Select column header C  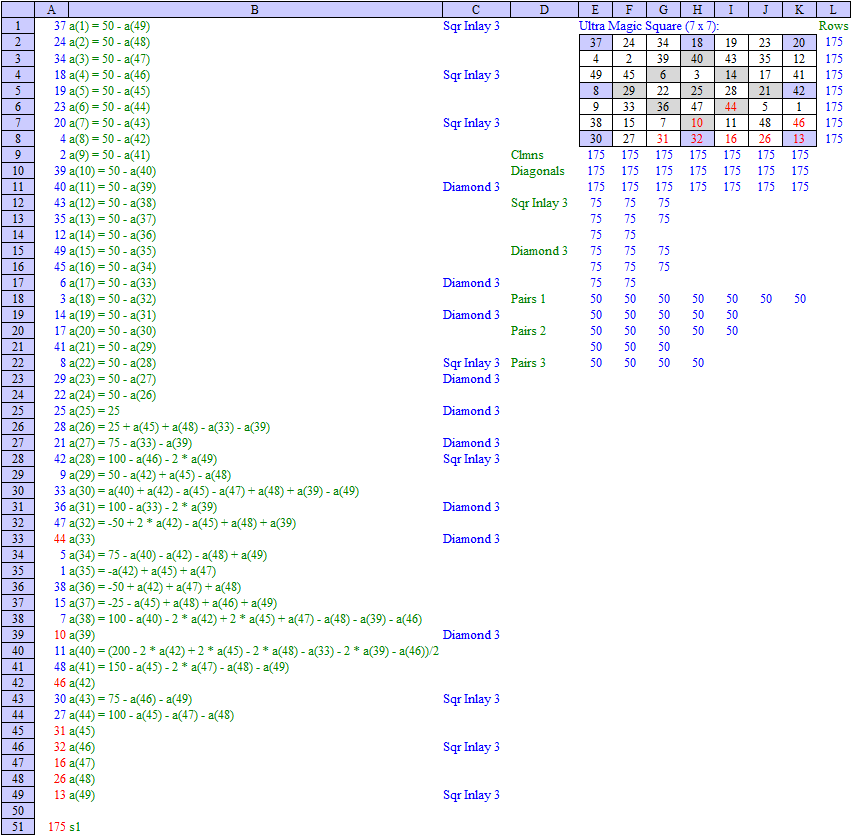476,9
